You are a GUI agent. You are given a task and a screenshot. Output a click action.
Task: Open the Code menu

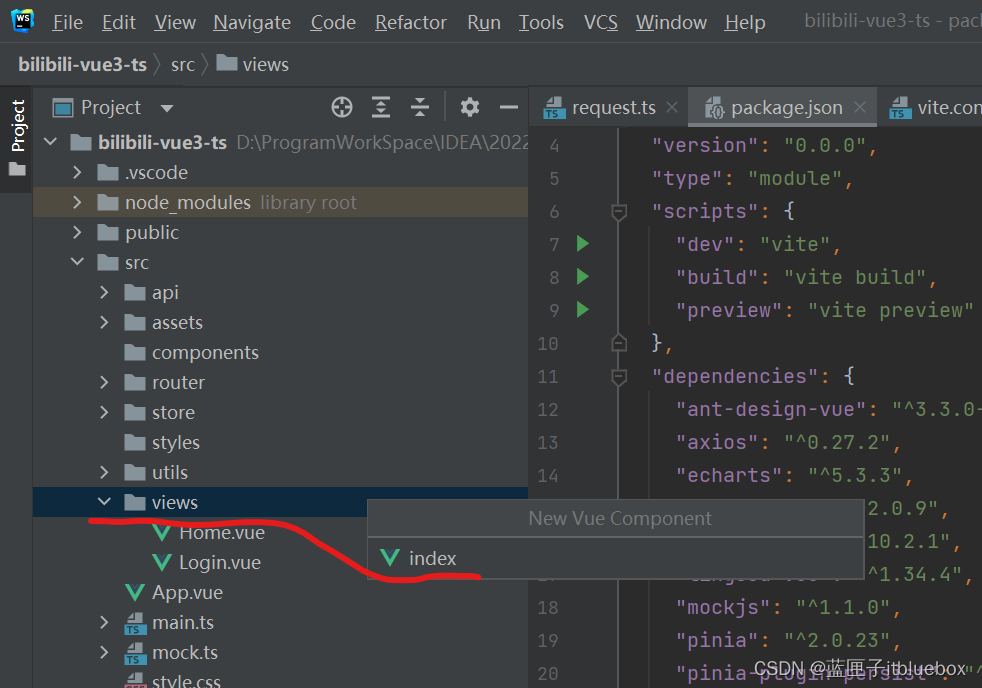pyautogui.click(x=333, y=23)
